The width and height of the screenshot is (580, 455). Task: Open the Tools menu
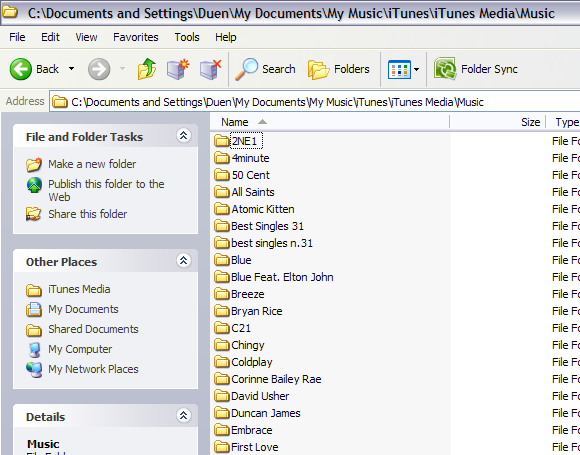click(x=187, y=37)
